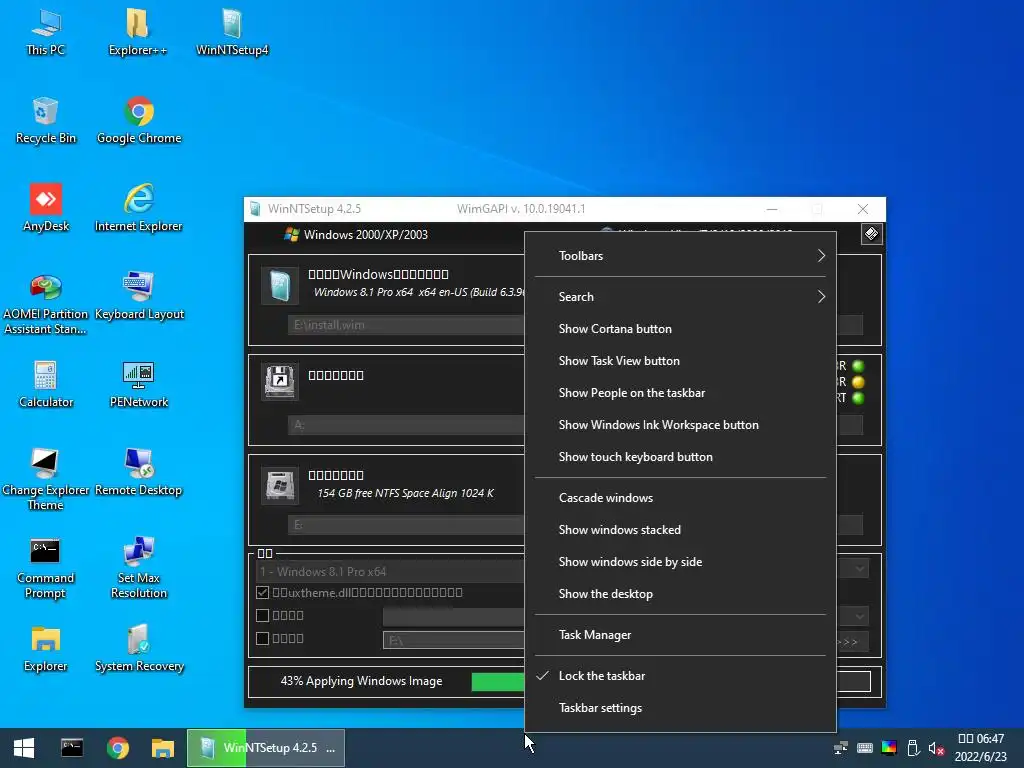Choose Cascade windows
The width and height of the screenshot is (1024, 768).
click(x=680, y=498)
